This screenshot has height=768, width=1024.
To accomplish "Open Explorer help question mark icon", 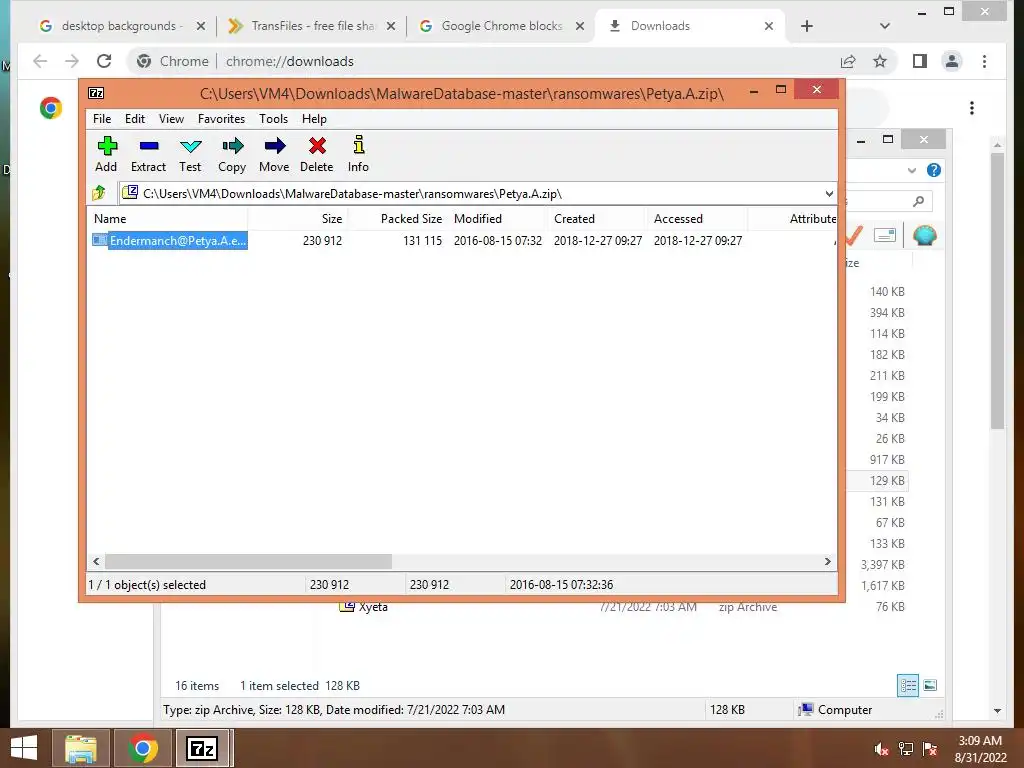I will click(x=934, y=170).
